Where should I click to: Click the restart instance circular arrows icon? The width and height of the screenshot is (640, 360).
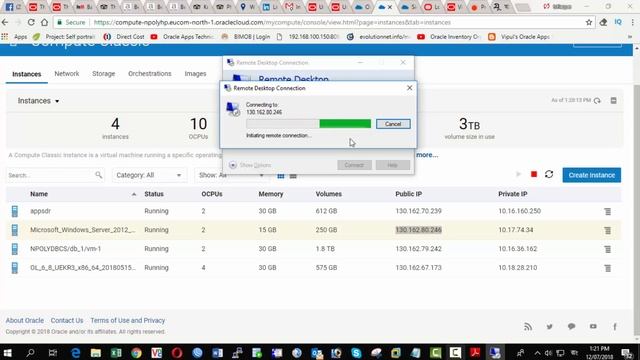pyautogui.click(x=549, y=174)
